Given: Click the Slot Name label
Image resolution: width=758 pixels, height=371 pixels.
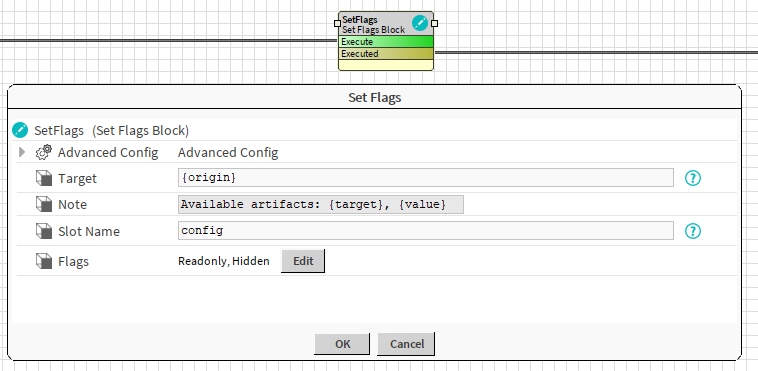Looking at the screenshot, I should tap(89, 231).
